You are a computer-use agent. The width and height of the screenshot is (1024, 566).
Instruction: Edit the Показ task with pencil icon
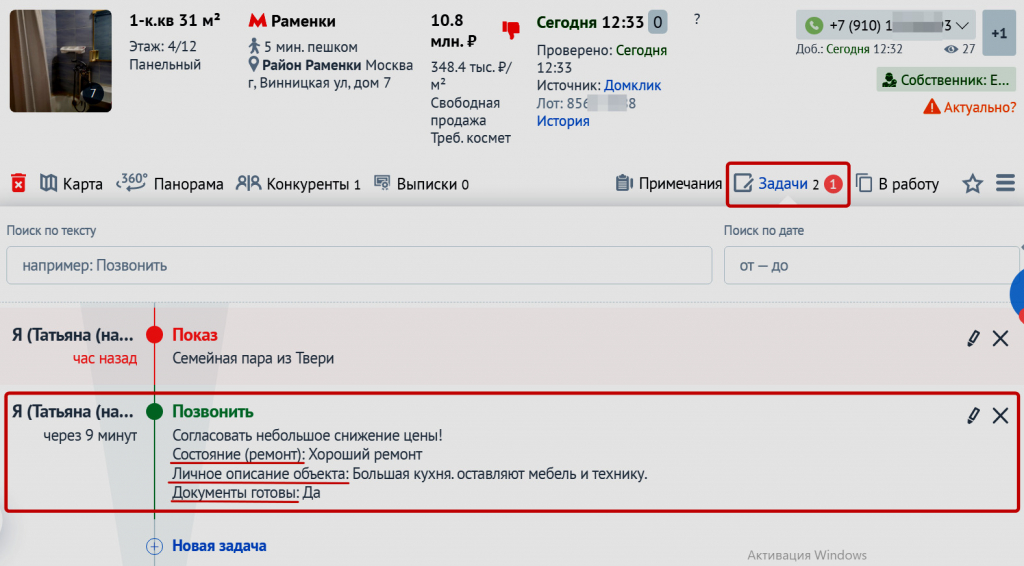point(973,338)
